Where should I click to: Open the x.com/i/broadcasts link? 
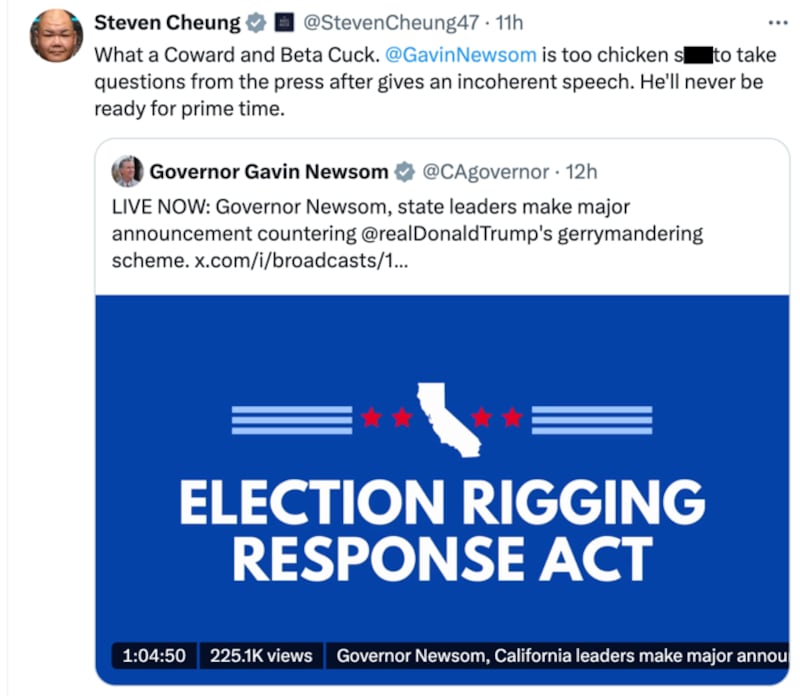pyautogui.click(x=294, y=260)
